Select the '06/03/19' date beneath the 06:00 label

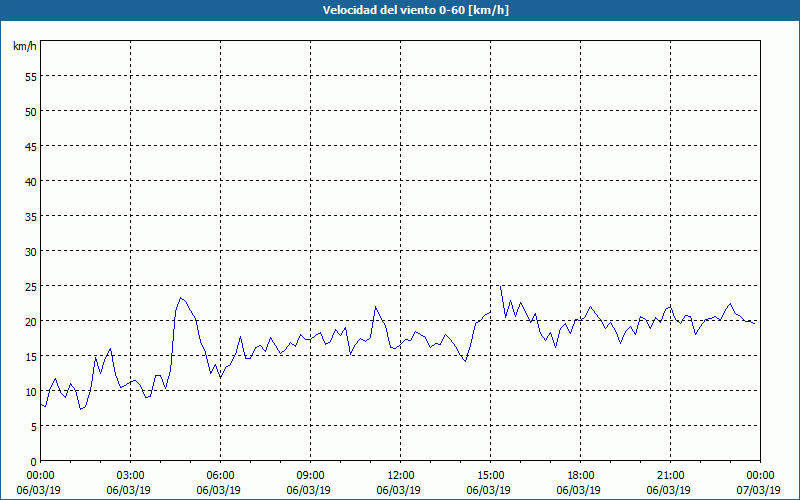[218, 490]
